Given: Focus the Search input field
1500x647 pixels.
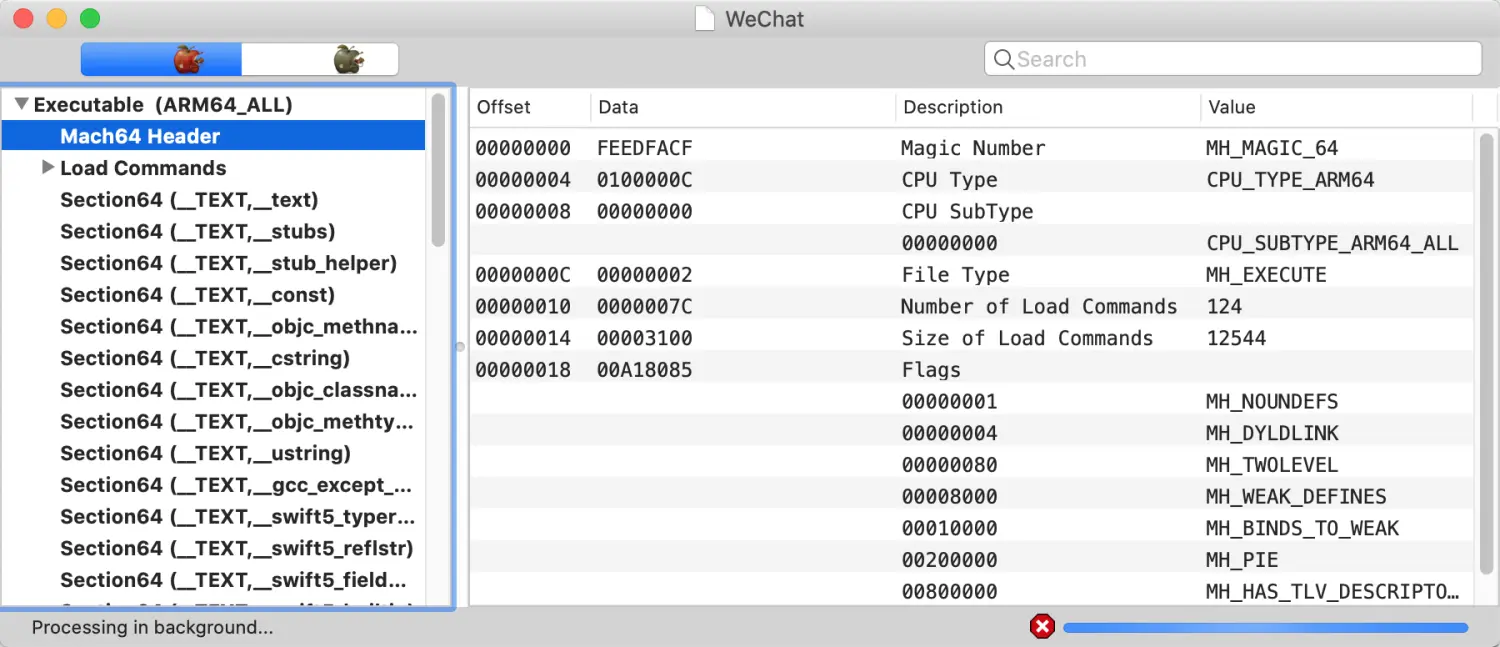Looking at the screenshot, I should tap(1233, 59).
